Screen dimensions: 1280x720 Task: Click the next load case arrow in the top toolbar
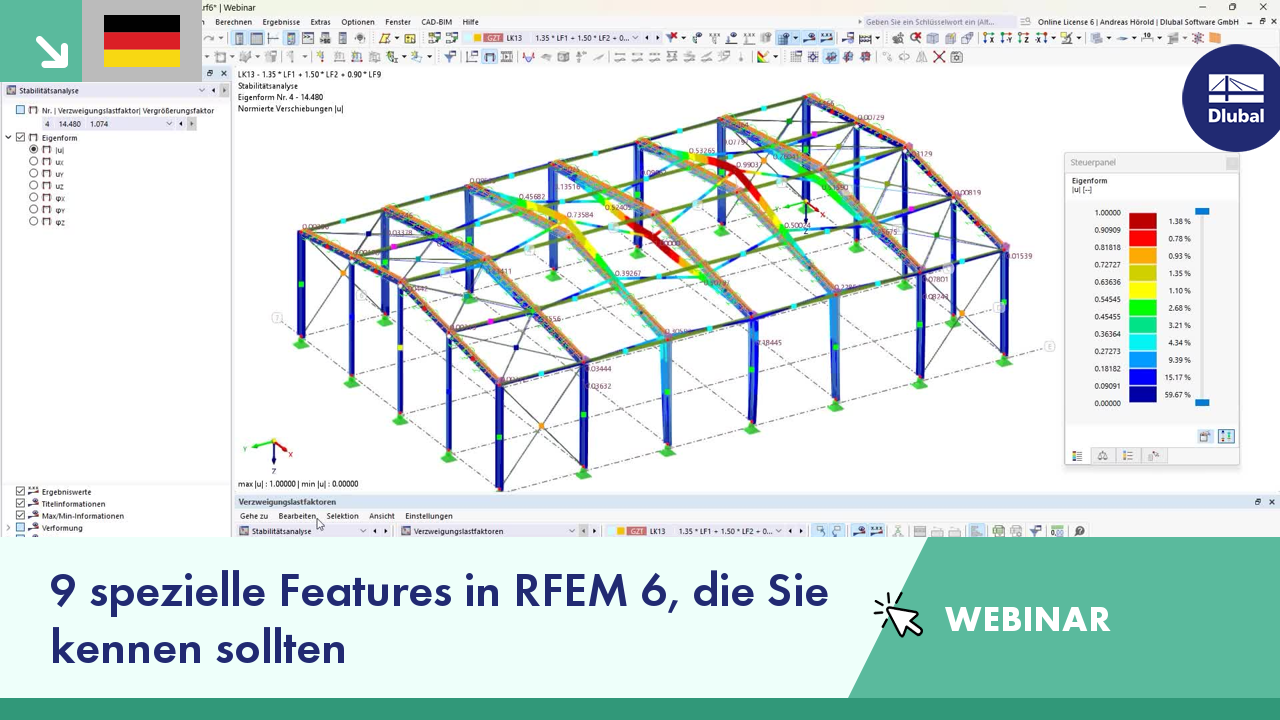point(658,38)
